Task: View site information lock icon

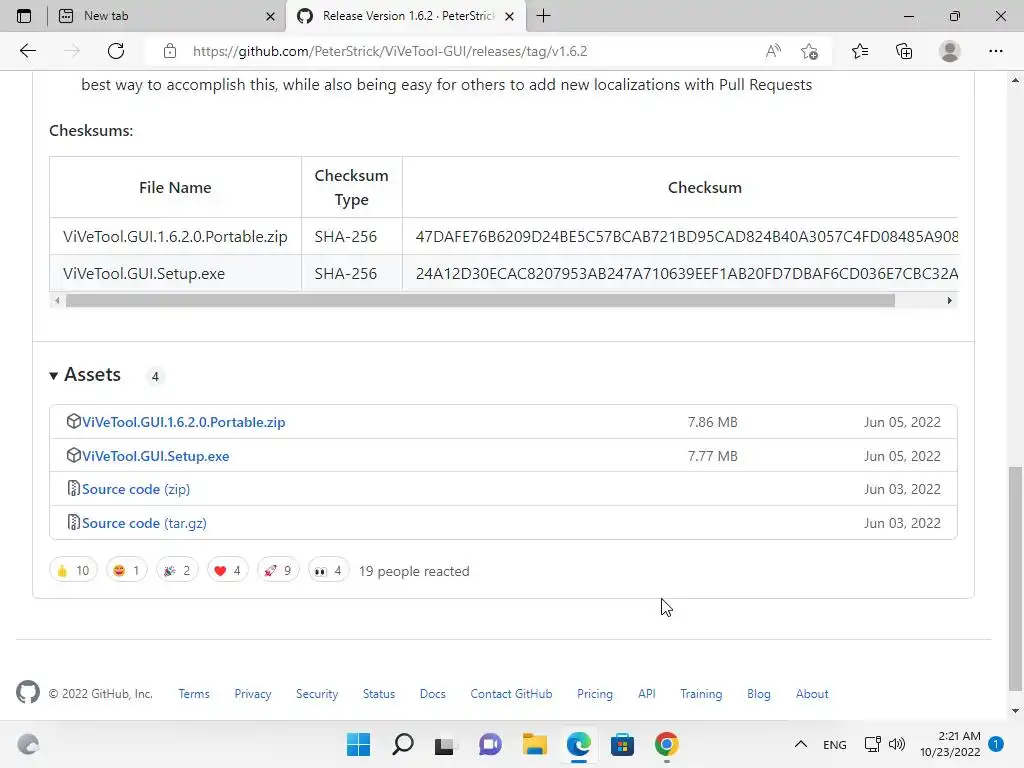Action: point(170,51)
